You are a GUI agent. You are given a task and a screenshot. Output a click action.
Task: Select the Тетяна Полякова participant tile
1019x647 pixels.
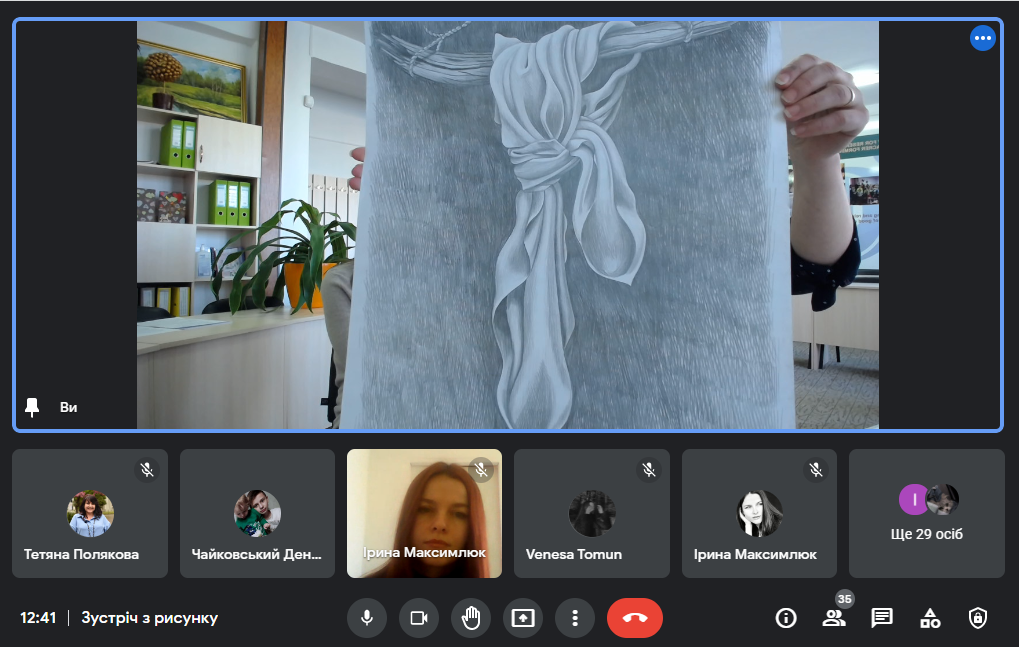click(x=90, y=513)
